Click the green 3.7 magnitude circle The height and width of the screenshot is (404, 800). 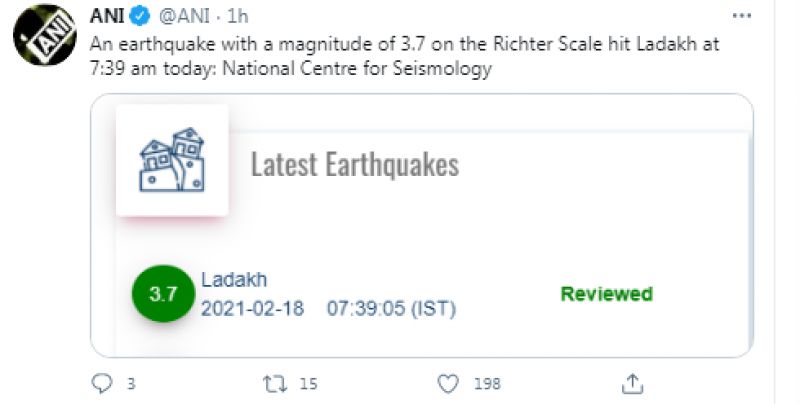coord(162,294)
